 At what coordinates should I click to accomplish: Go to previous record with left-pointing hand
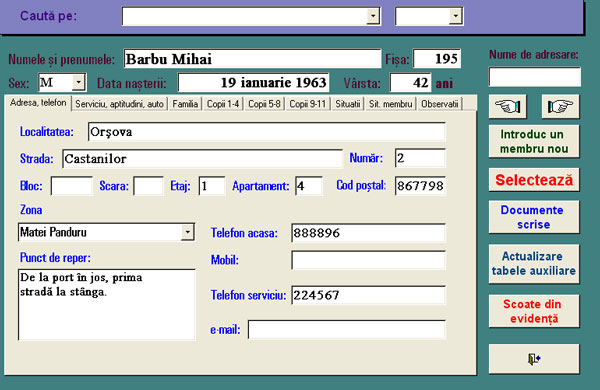coord(507,106)
